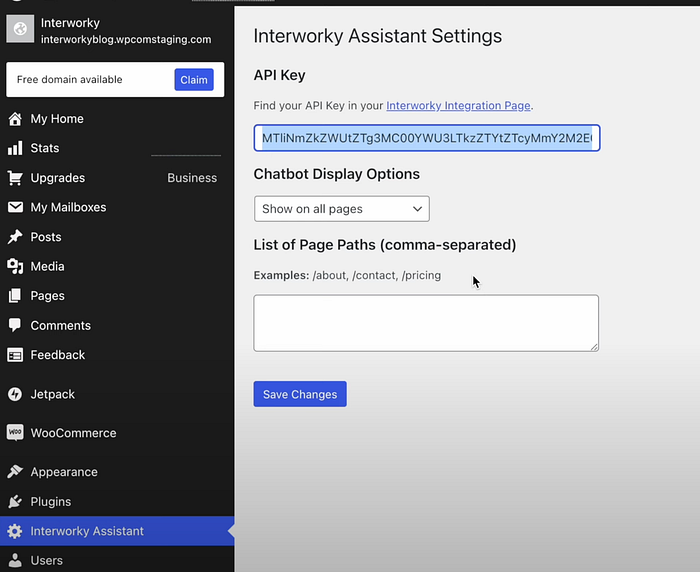Click the Posts pushpin icon
700x572 pixels.
[x=15, y=237]
